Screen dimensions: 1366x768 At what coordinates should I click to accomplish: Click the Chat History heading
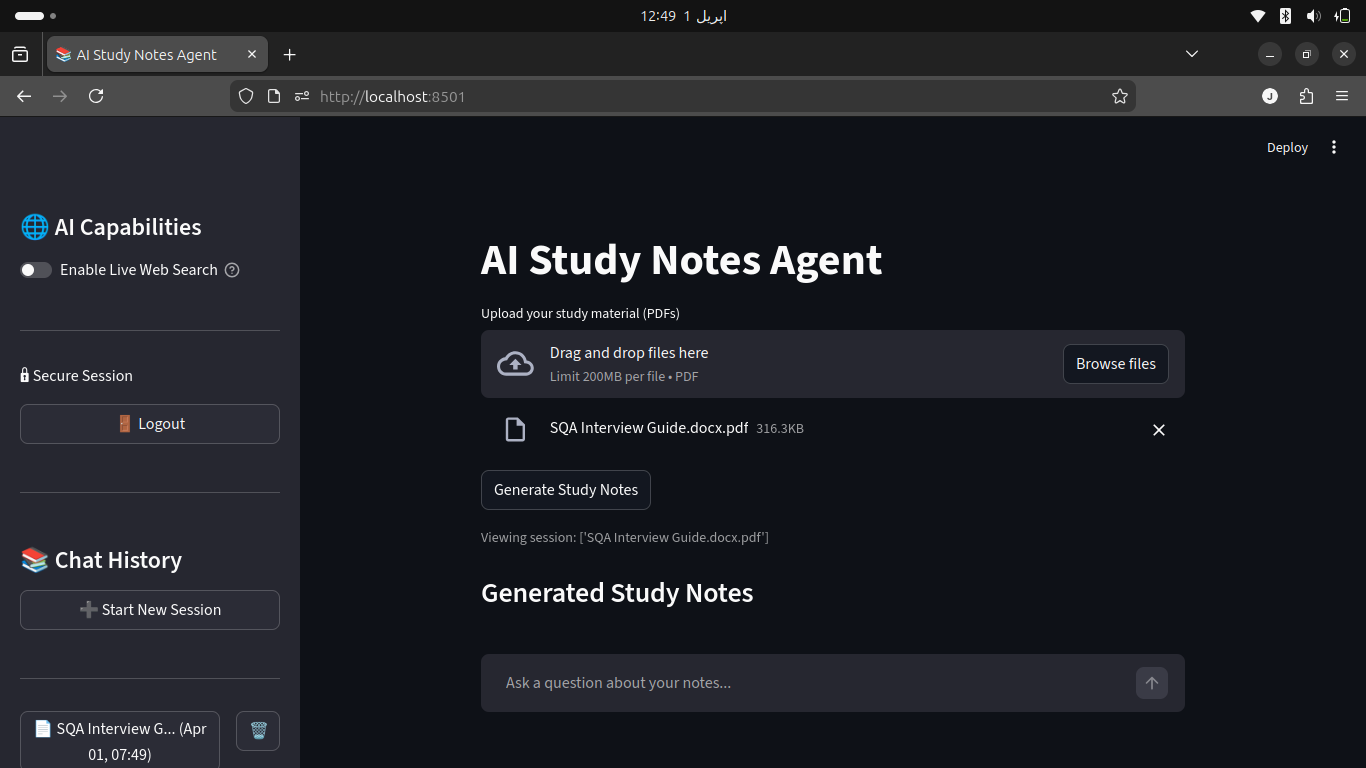(101, 560)
